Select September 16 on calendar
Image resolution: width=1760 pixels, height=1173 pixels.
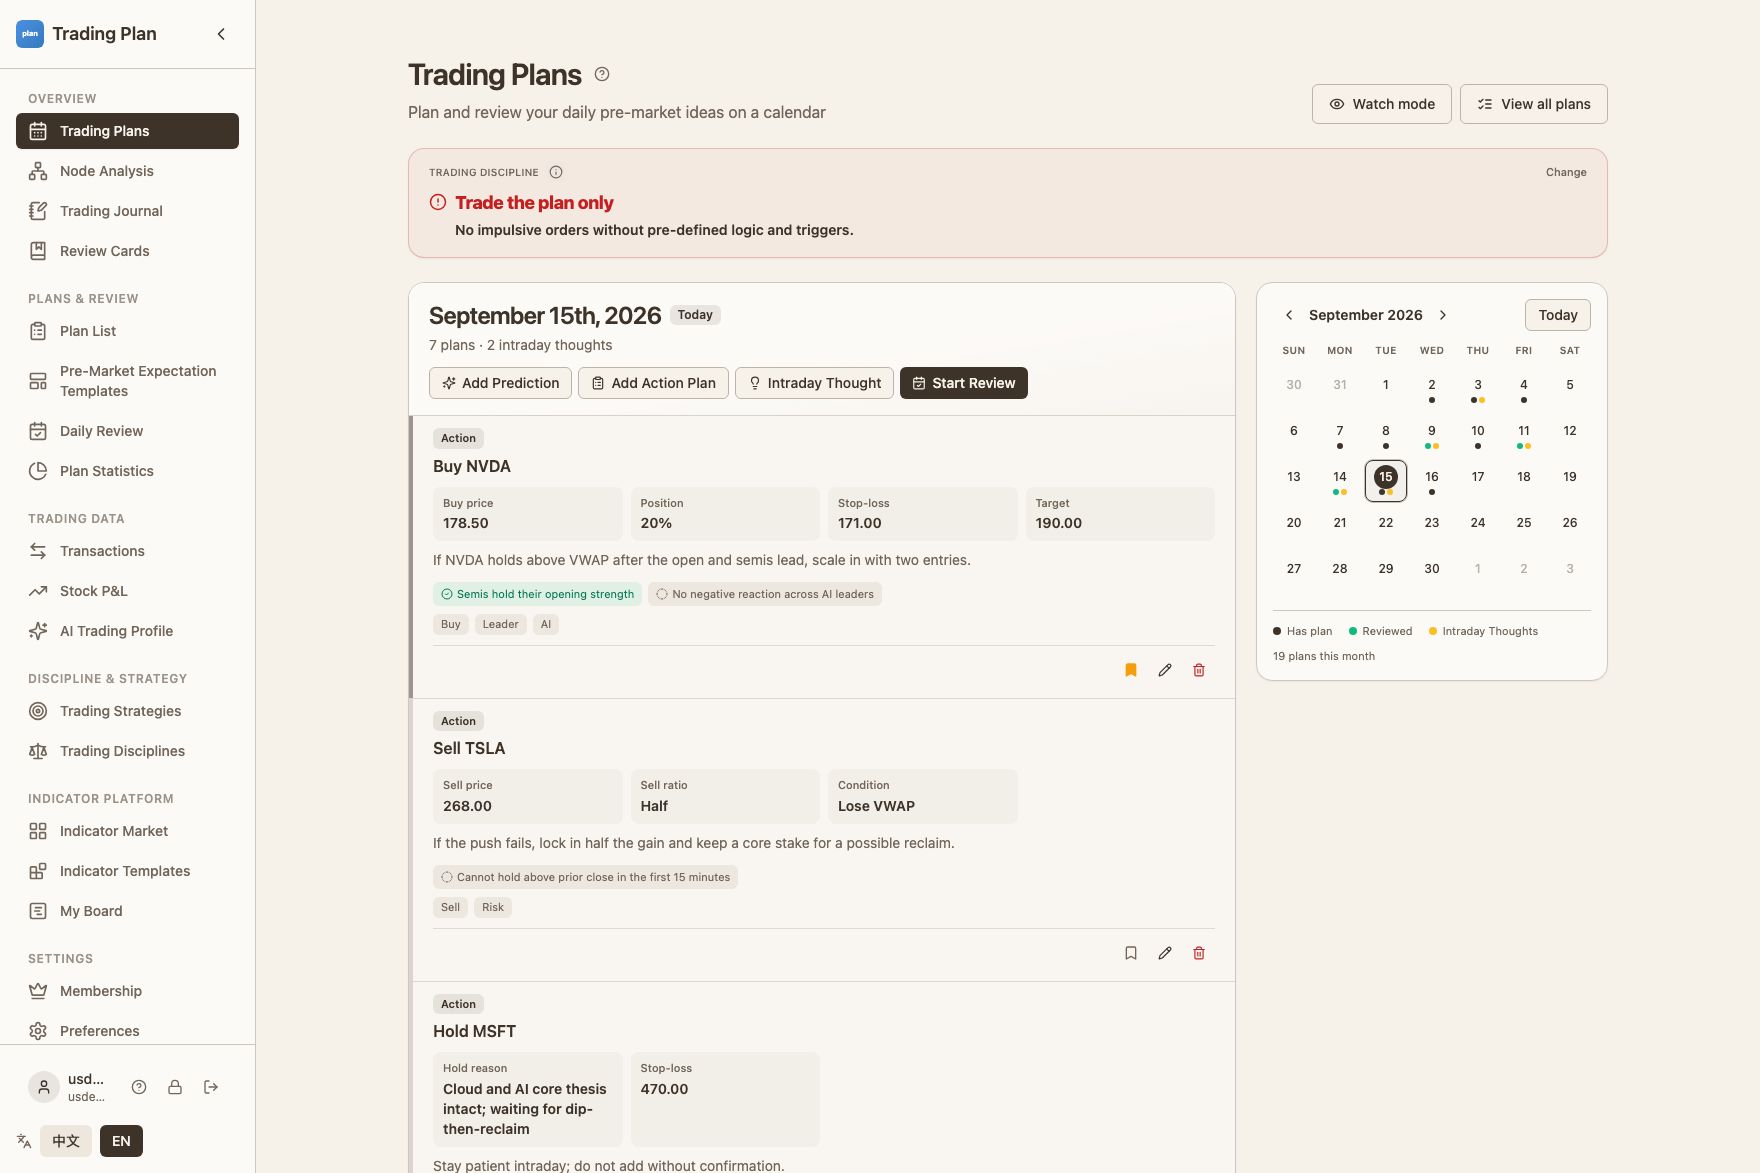tap(1432, 481)
